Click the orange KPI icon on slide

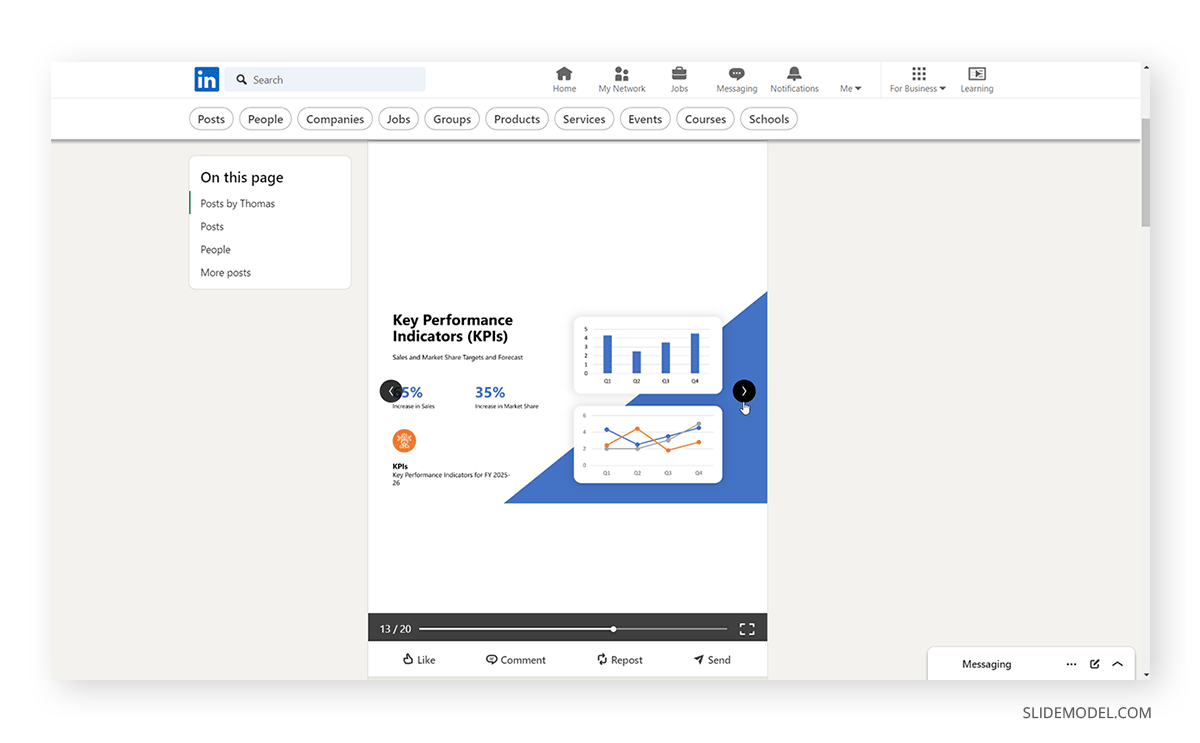point(404,441)
